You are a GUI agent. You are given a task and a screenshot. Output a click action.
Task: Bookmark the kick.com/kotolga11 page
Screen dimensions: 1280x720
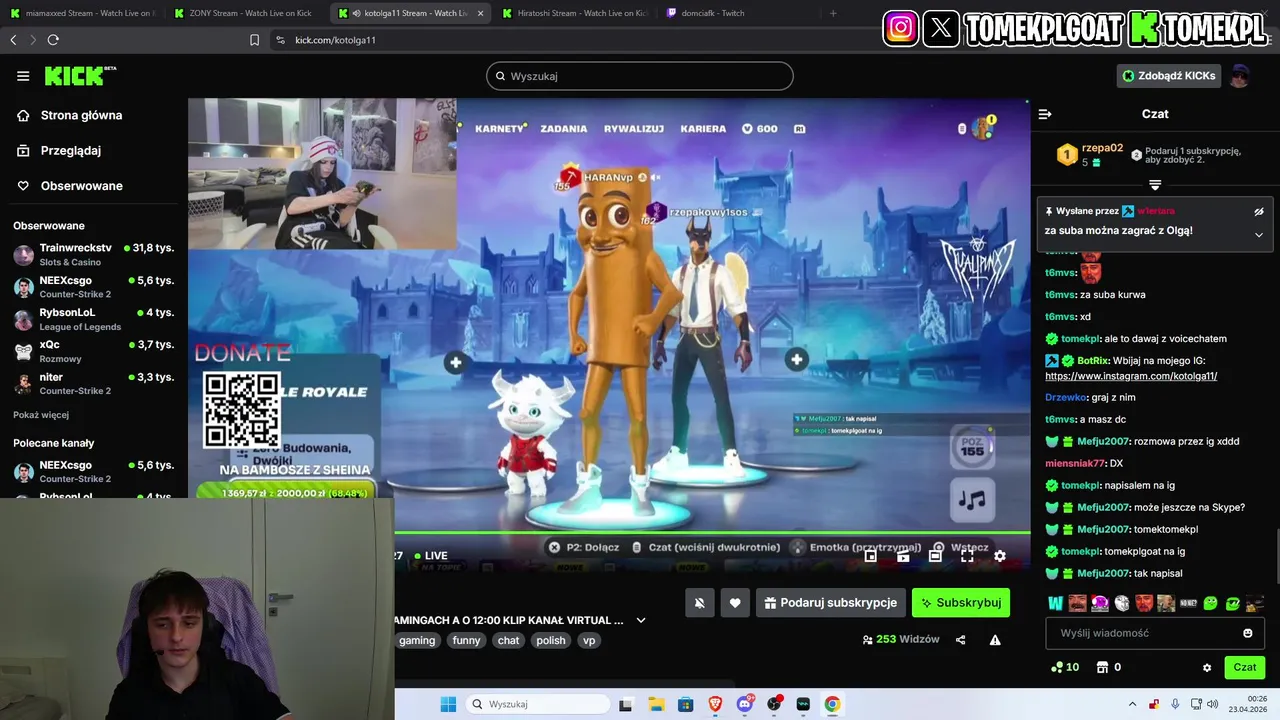click(254, 40)
